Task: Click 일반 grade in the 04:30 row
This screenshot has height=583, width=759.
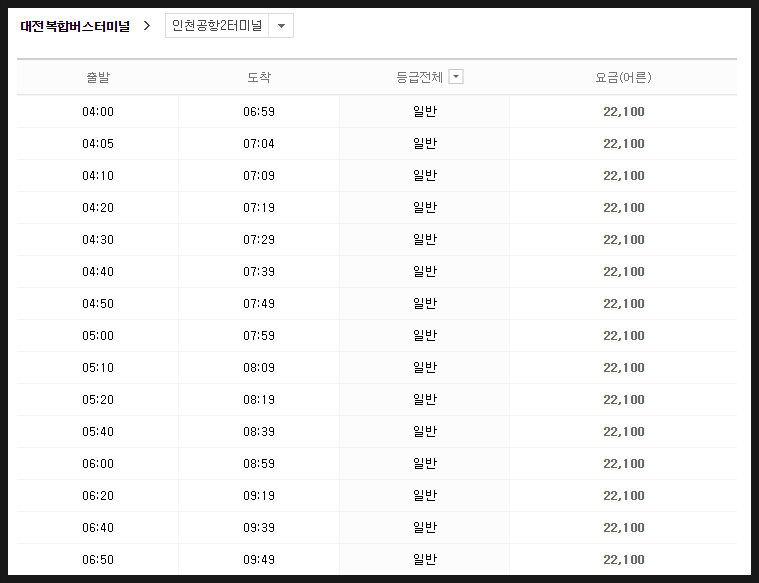Action: coord(425,239)
